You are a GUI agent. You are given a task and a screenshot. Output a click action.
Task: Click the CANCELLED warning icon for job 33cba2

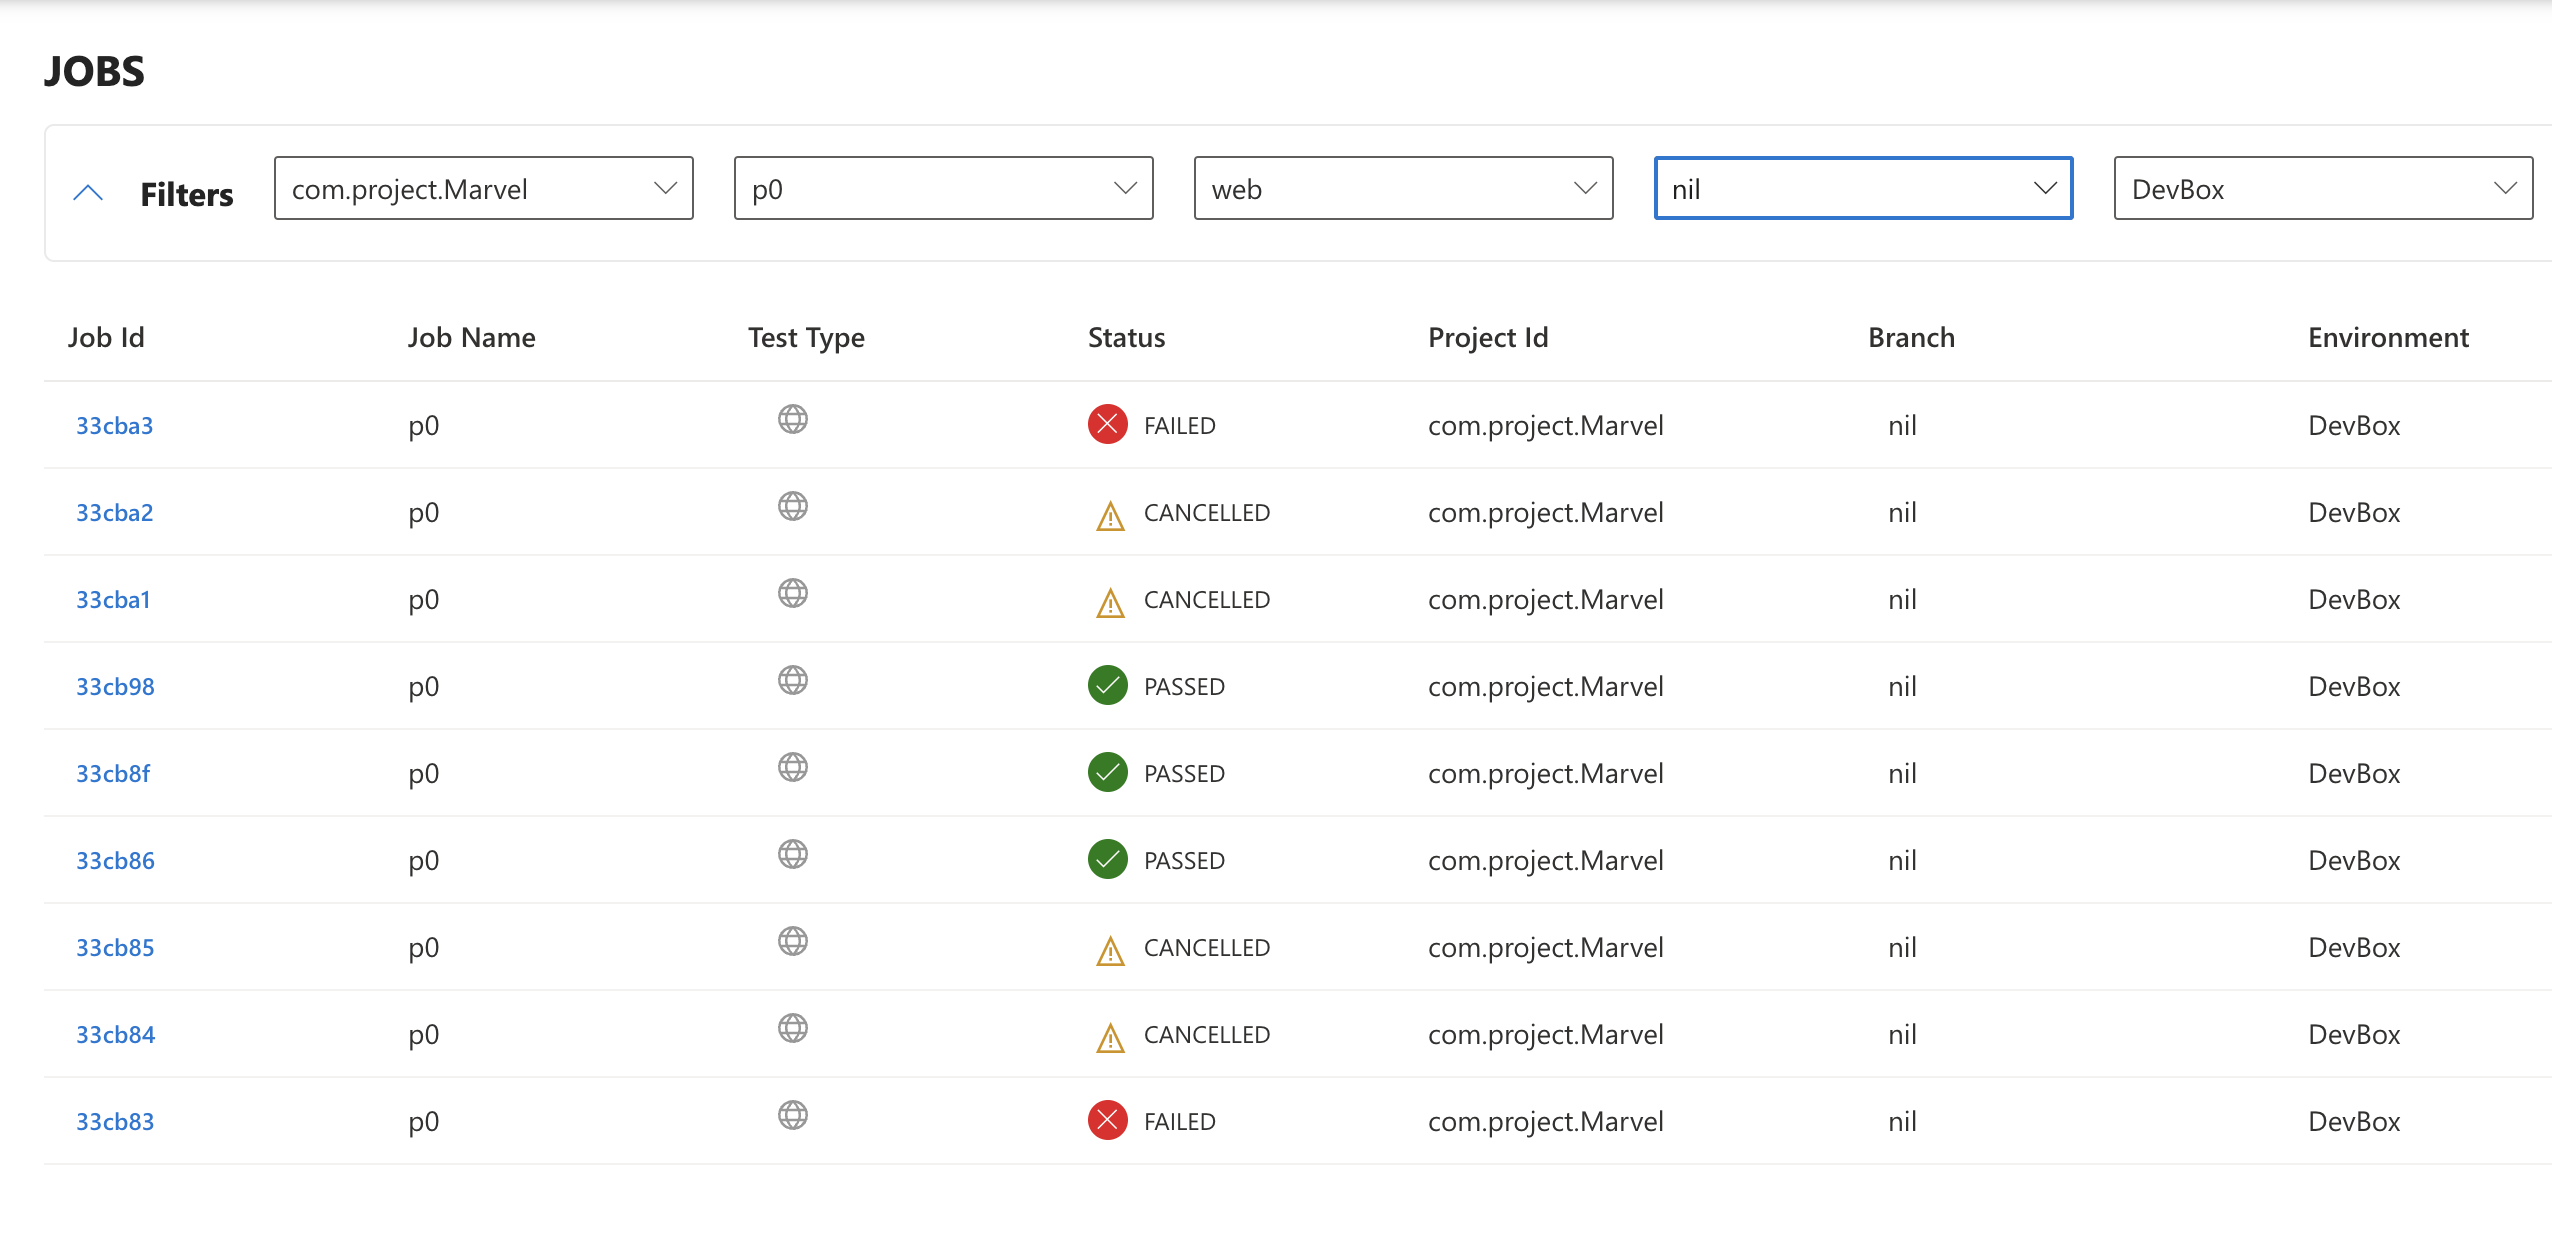coord(1110,515)
